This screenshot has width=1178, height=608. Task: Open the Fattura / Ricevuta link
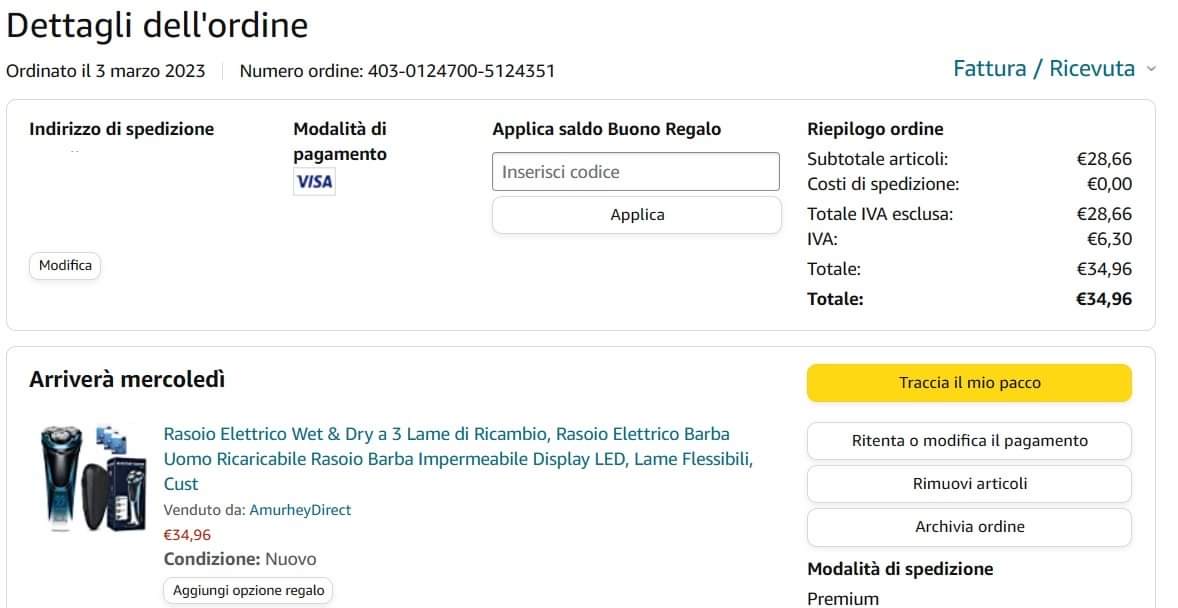pyautogui.click(x=1043, y=69)
